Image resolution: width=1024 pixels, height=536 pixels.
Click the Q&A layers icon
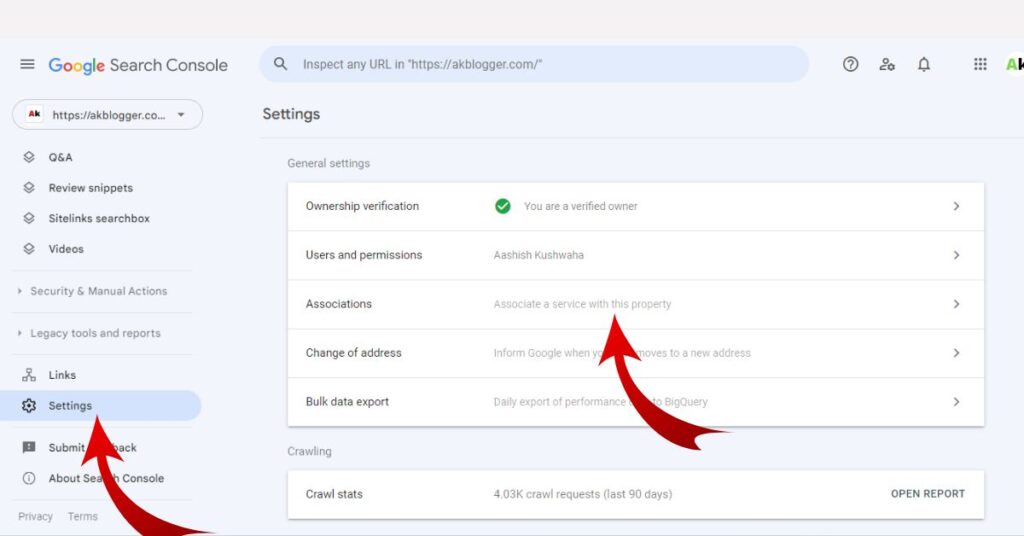[29, 157]
